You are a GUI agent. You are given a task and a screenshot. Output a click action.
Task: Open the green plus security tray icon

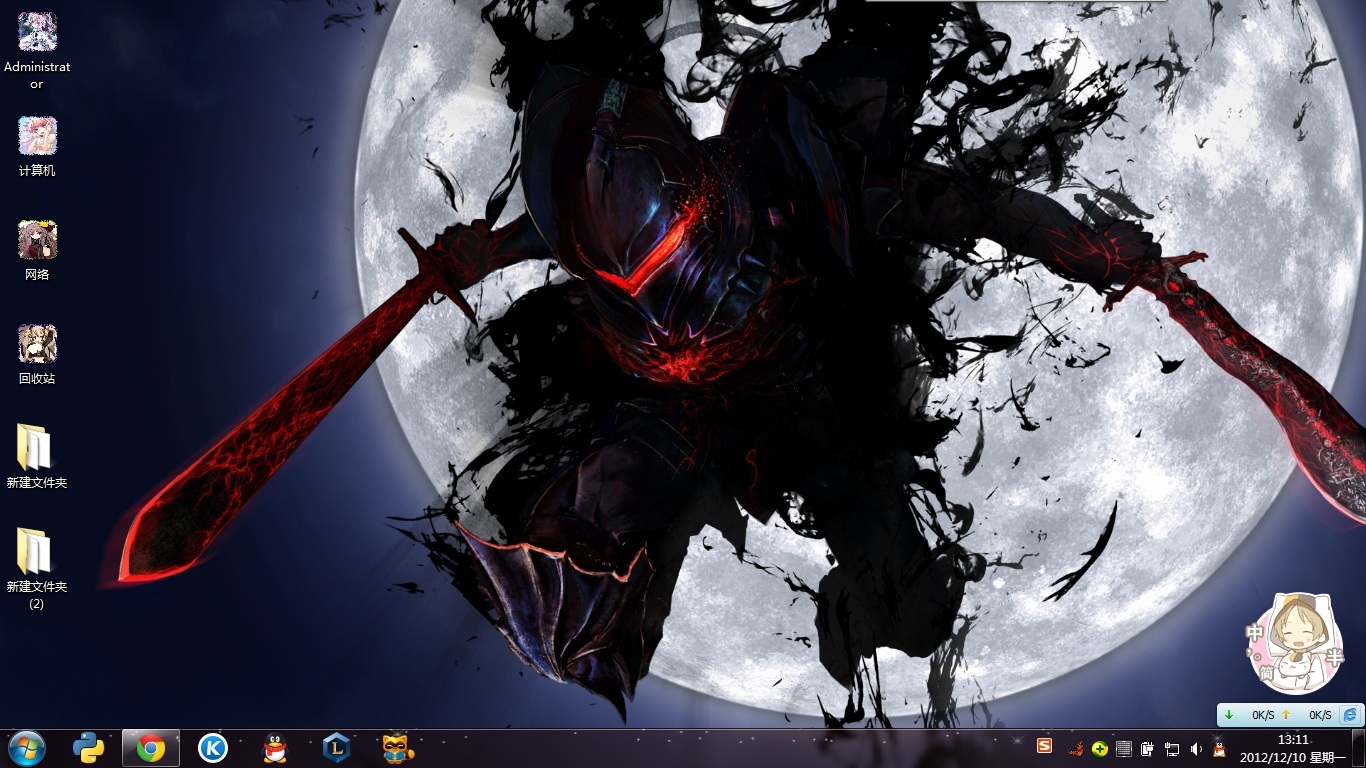(1100, 749)
